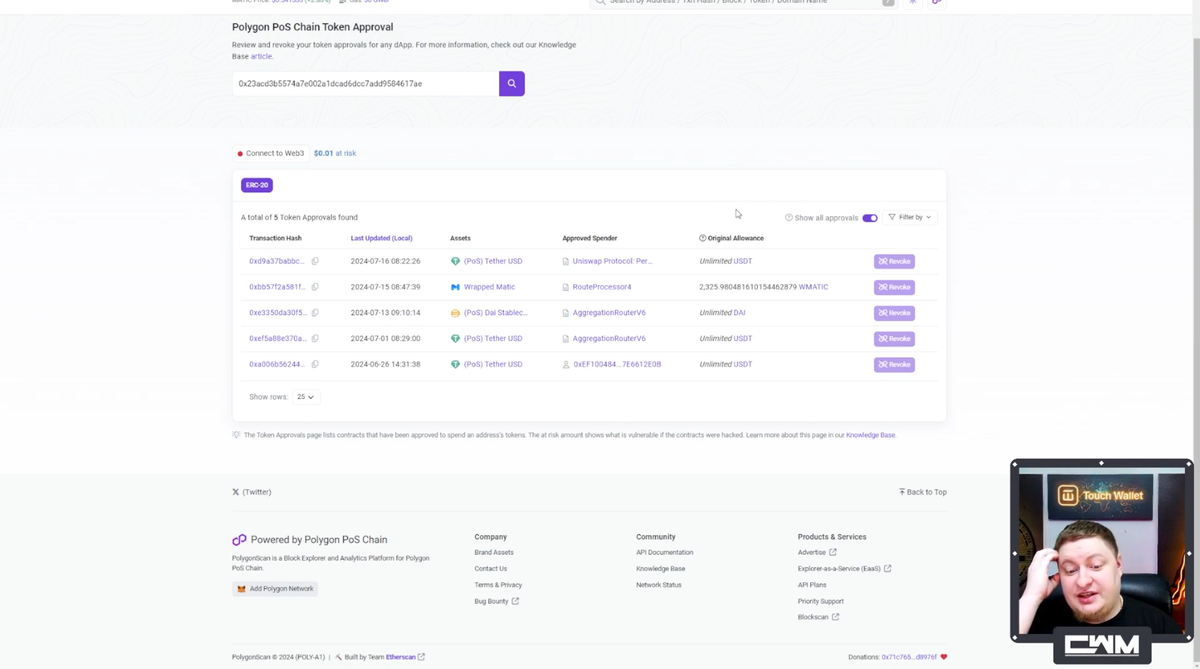Click the Wrapped Matic token icon

click(x=455, y=287)
